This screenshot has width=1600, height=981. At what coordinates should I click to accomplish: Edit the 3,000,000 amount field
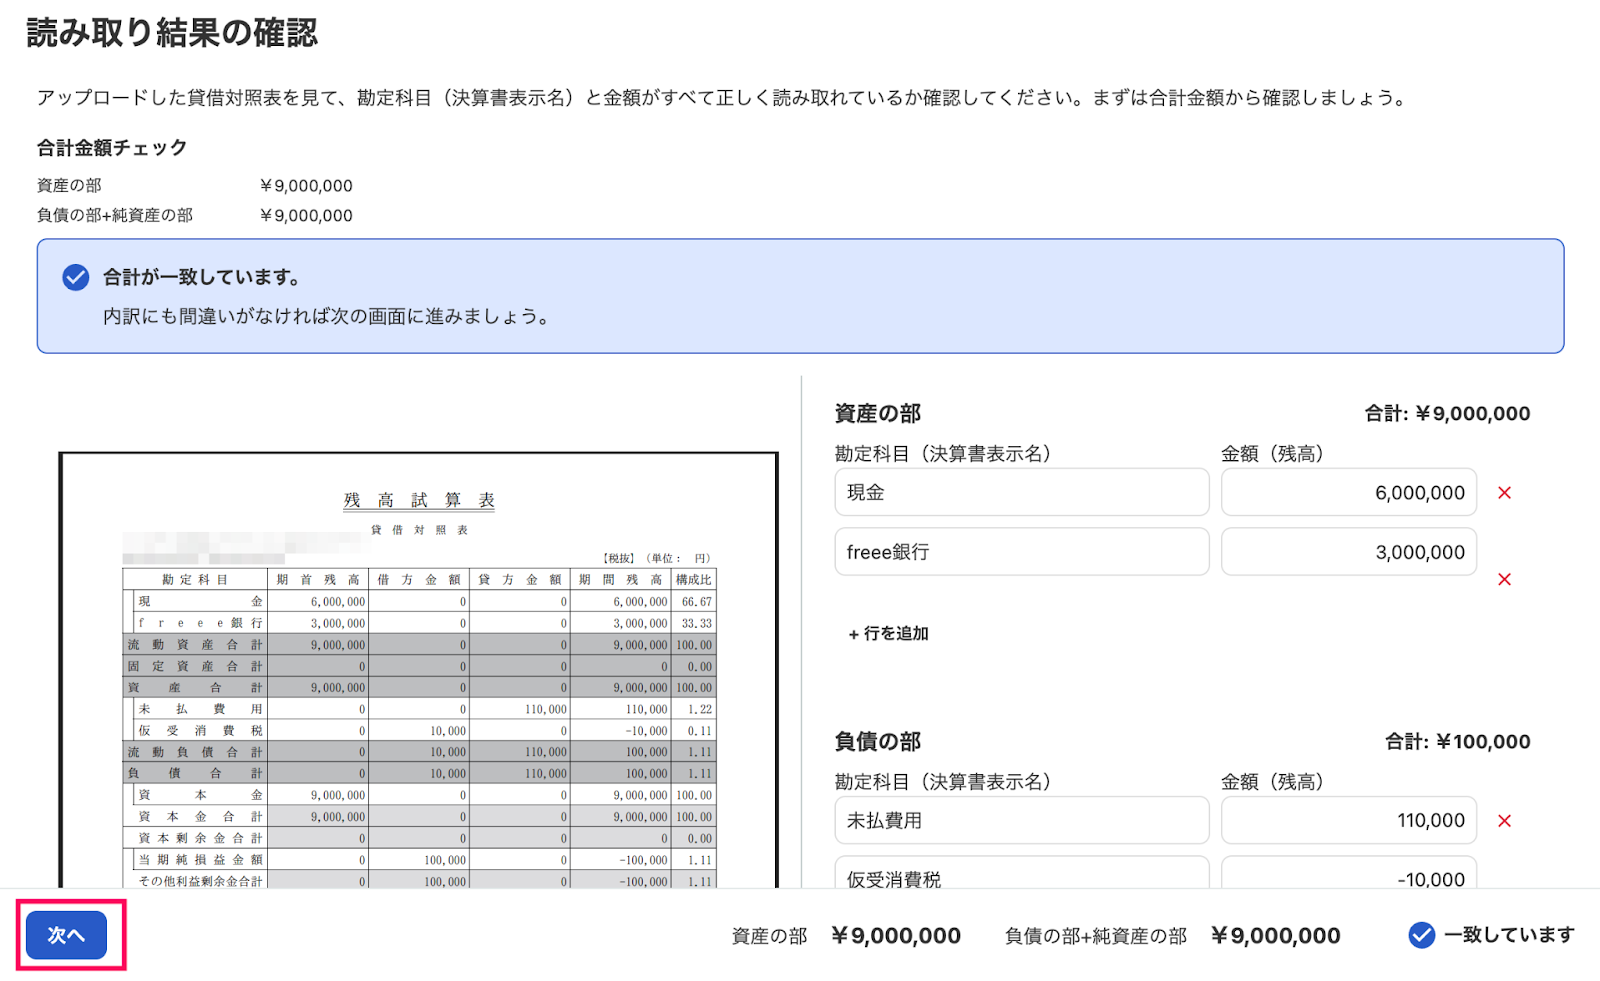point(1348,552)
